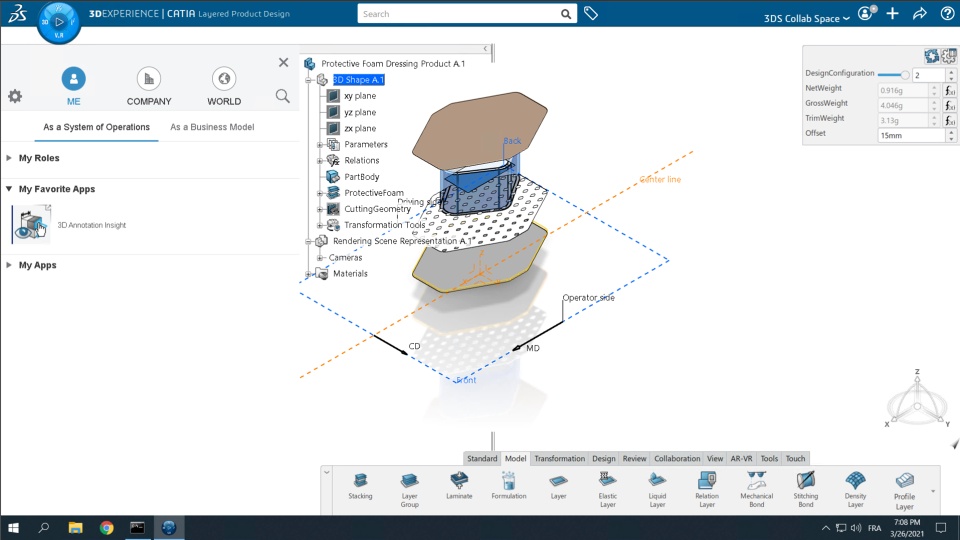Click in the top Search field
The image size is (960, 540).
tap(458, 14)
